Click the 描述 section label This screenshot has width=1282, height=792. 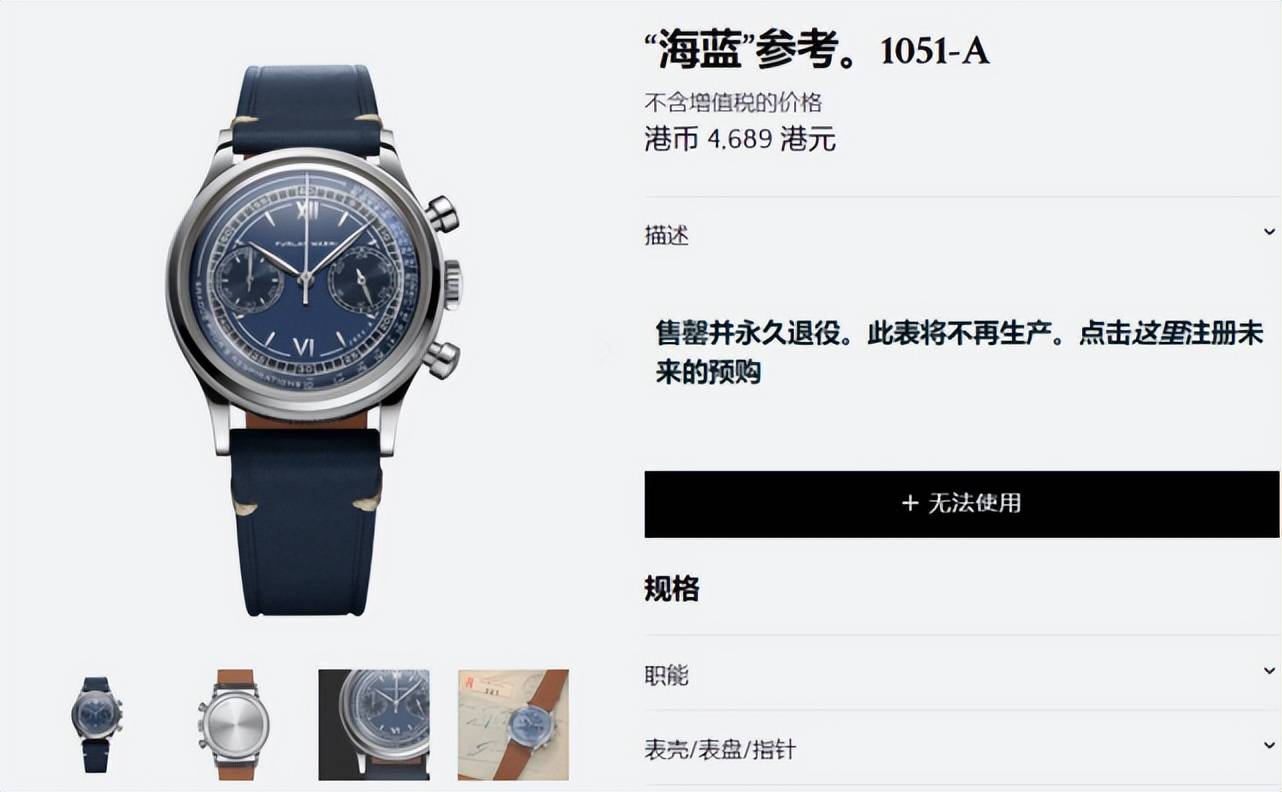point(666,236)
